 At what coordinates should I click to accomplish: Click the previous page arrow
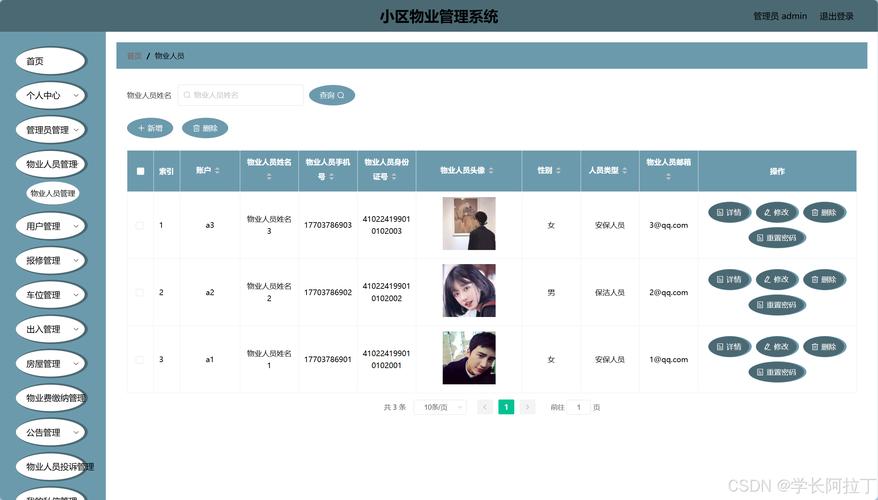485,408
